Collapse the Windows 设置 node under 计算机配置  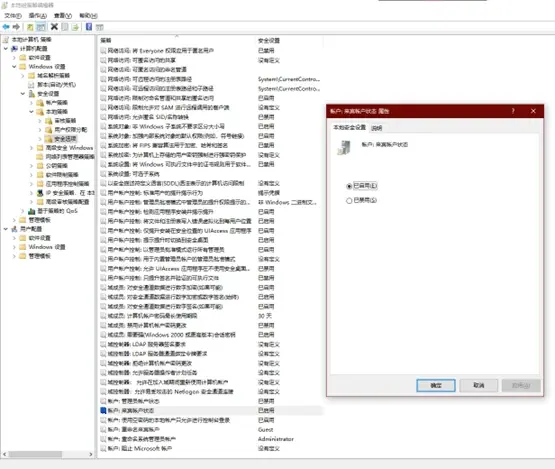14,67
